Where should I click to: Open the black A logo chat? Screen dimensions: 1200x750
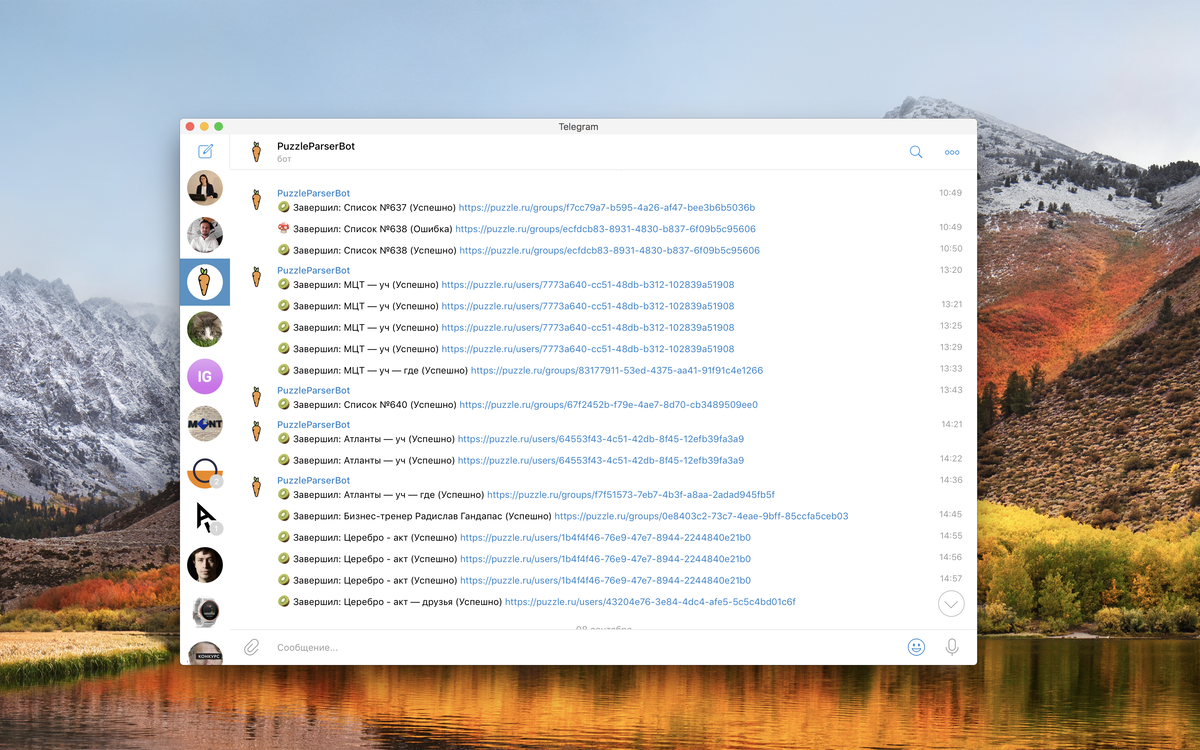205,518
